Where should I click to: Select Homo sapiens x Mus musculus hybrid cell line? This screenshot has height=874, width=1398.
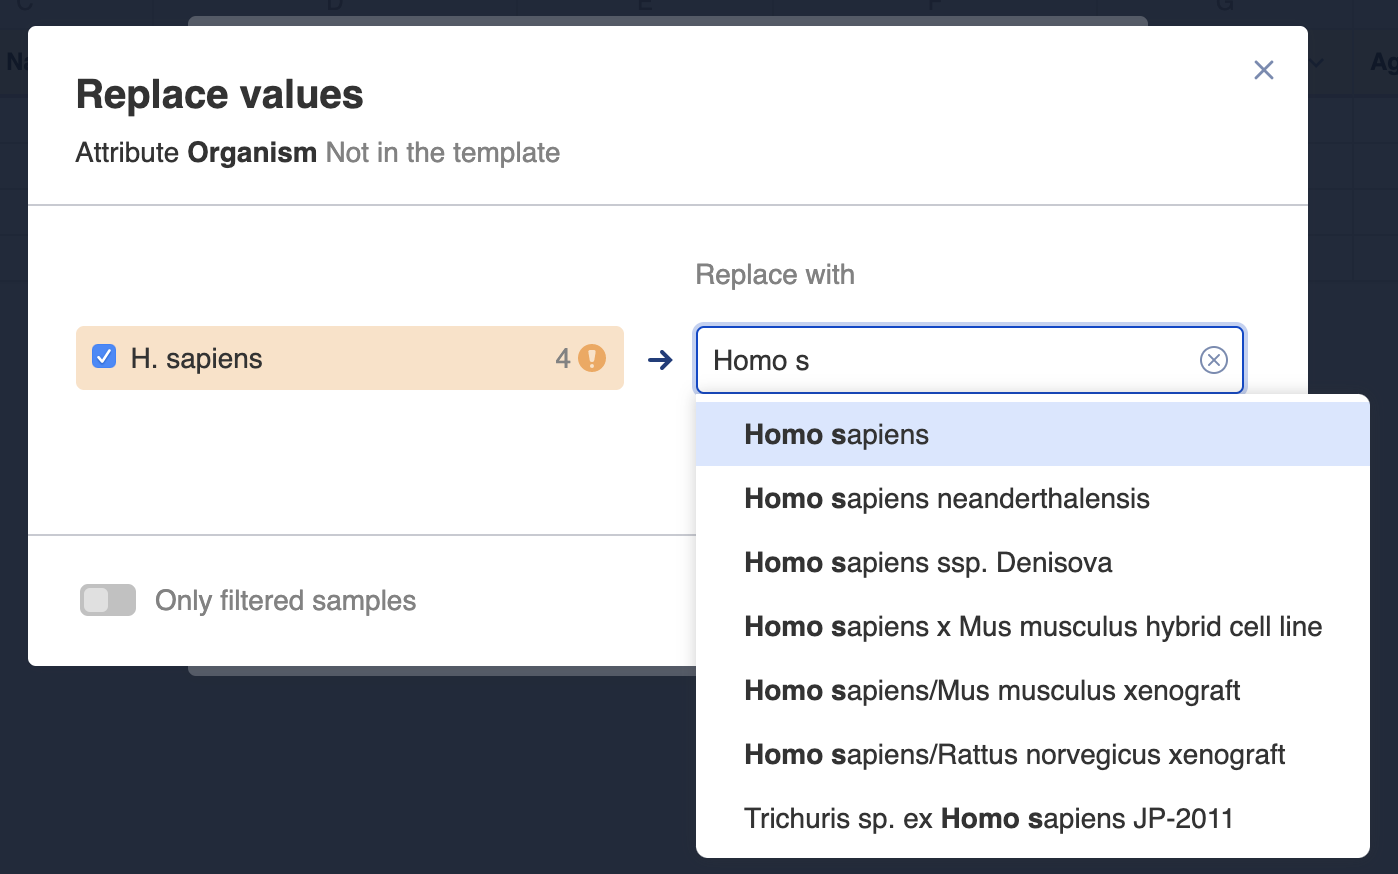tap(1032, 626)
